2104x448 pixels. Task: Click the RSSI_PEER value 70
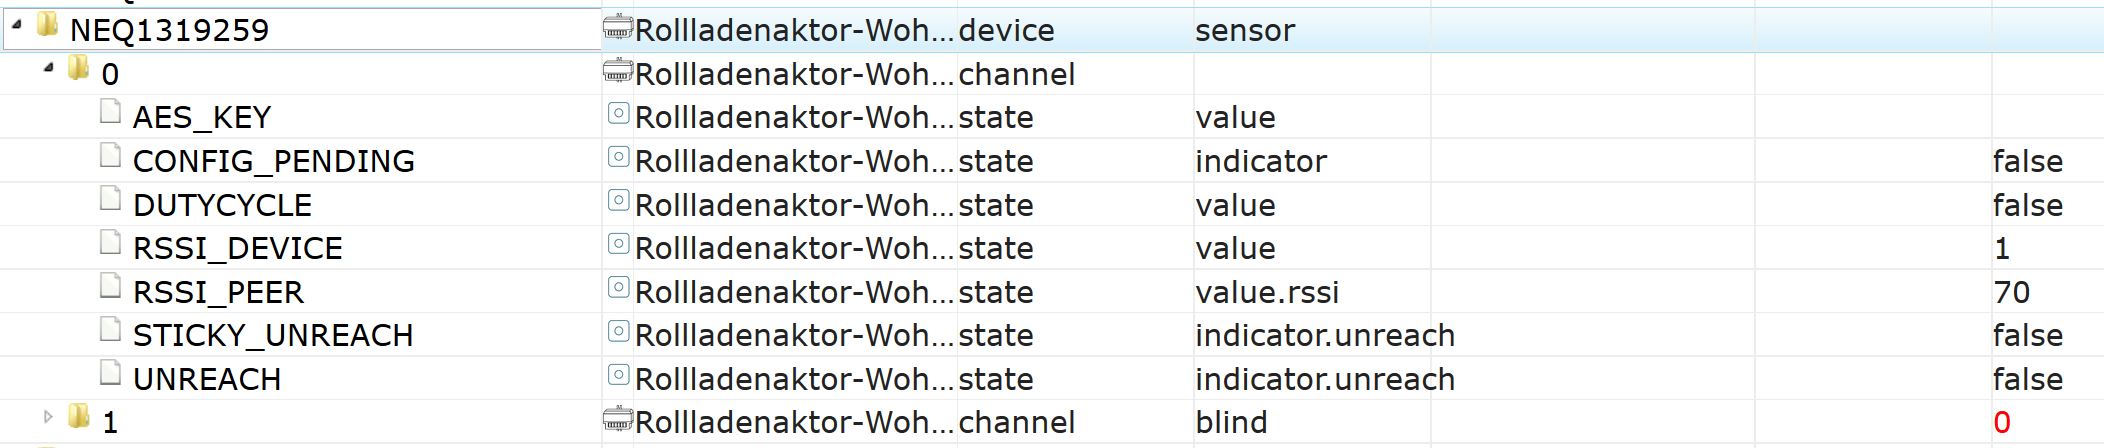tap(2011, 292)
